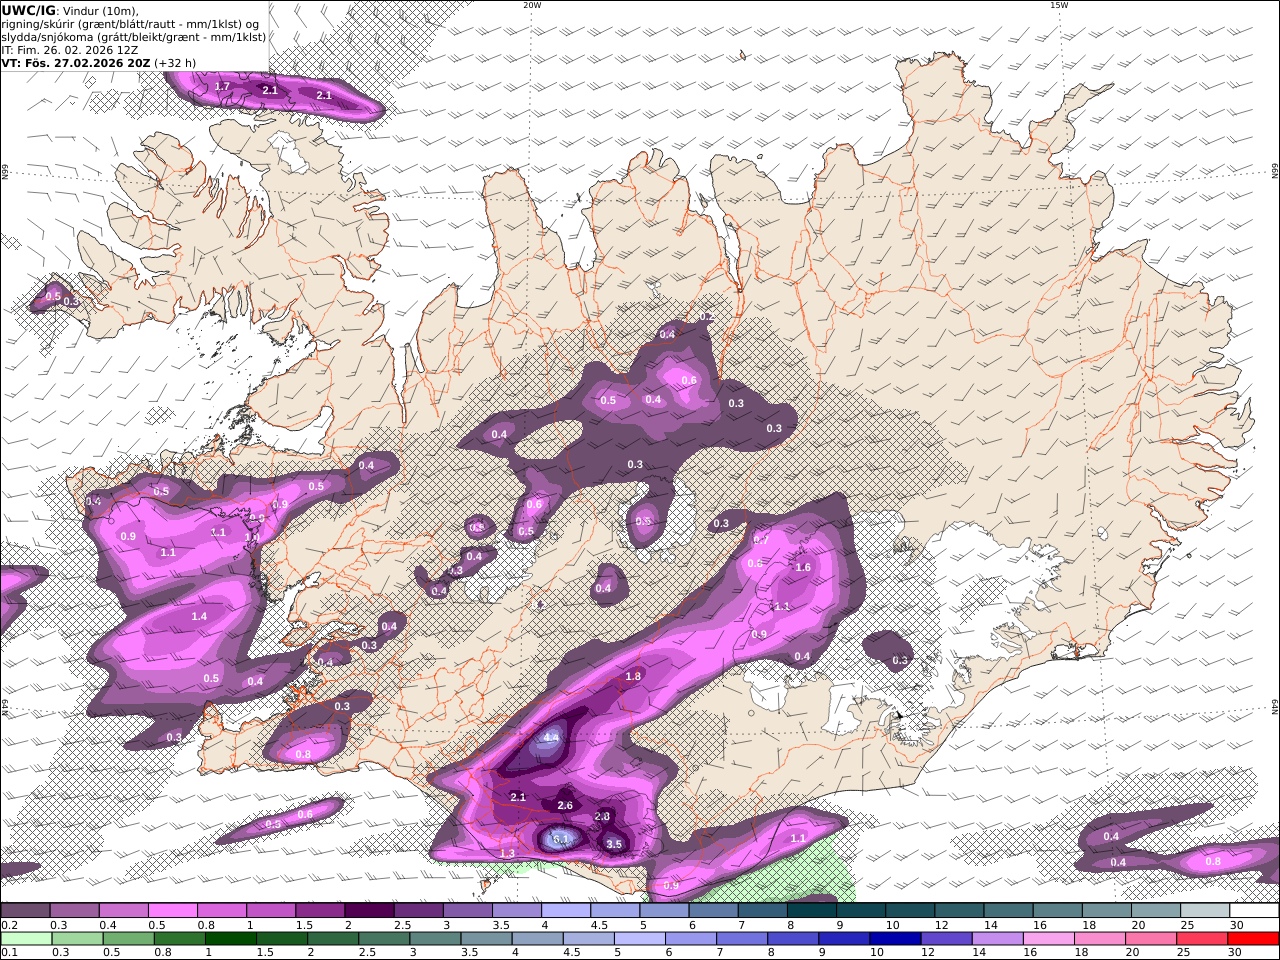Click the 1.8 value label on the map
This screenshot has height=960, width=1280.
633,676
